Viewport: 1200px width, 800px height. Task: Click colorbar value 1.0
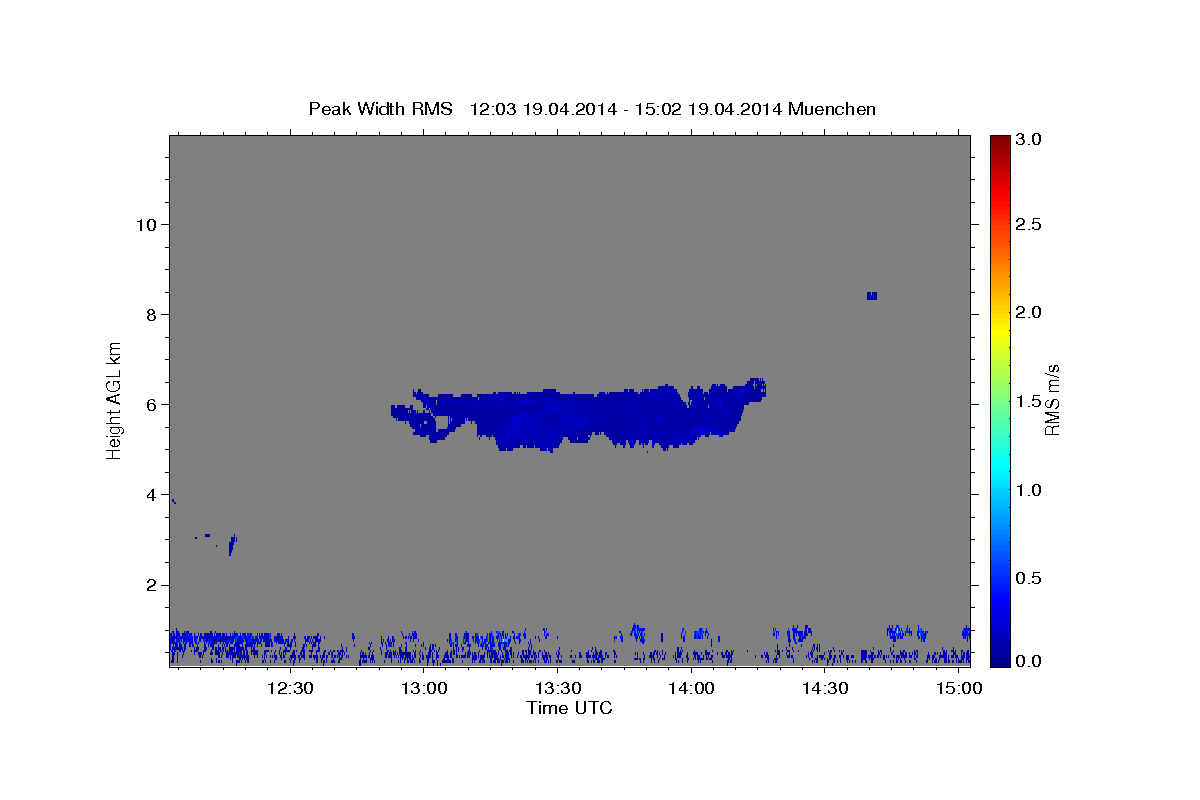pos(1030,490)
